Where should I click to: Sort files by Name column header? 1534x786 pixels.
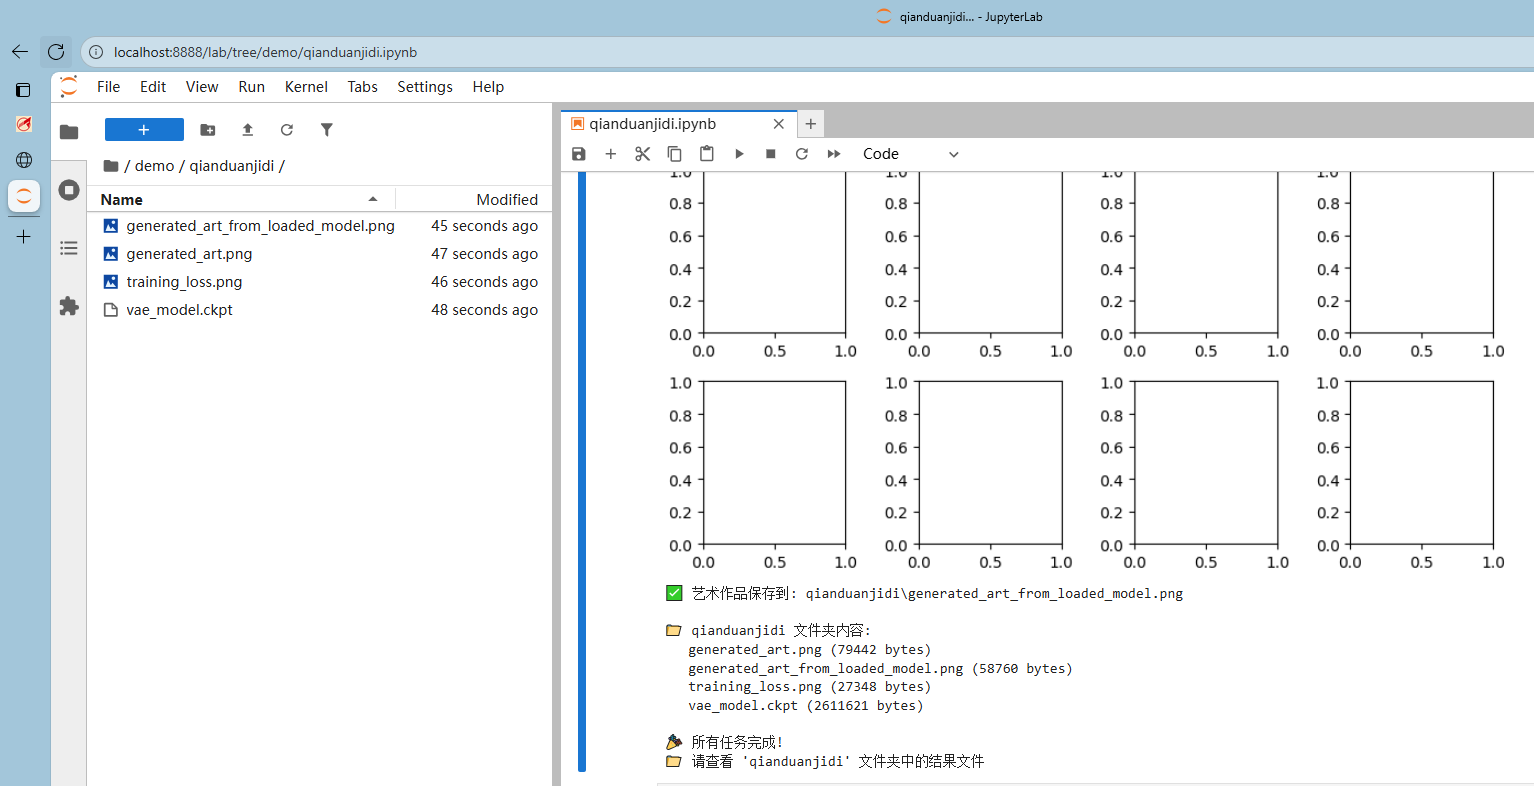click(x=122, y=200)
